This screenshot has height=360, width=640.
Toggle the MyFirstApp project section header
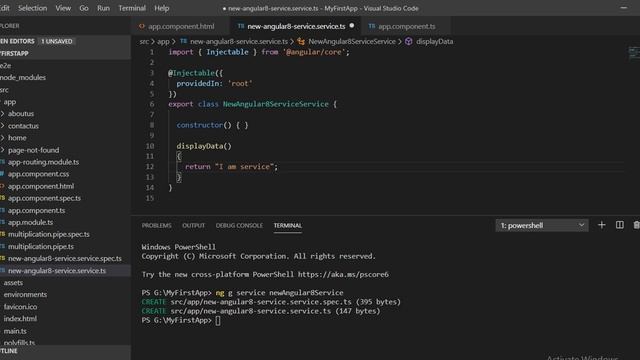pyautogui.click(x=65, y=53)
